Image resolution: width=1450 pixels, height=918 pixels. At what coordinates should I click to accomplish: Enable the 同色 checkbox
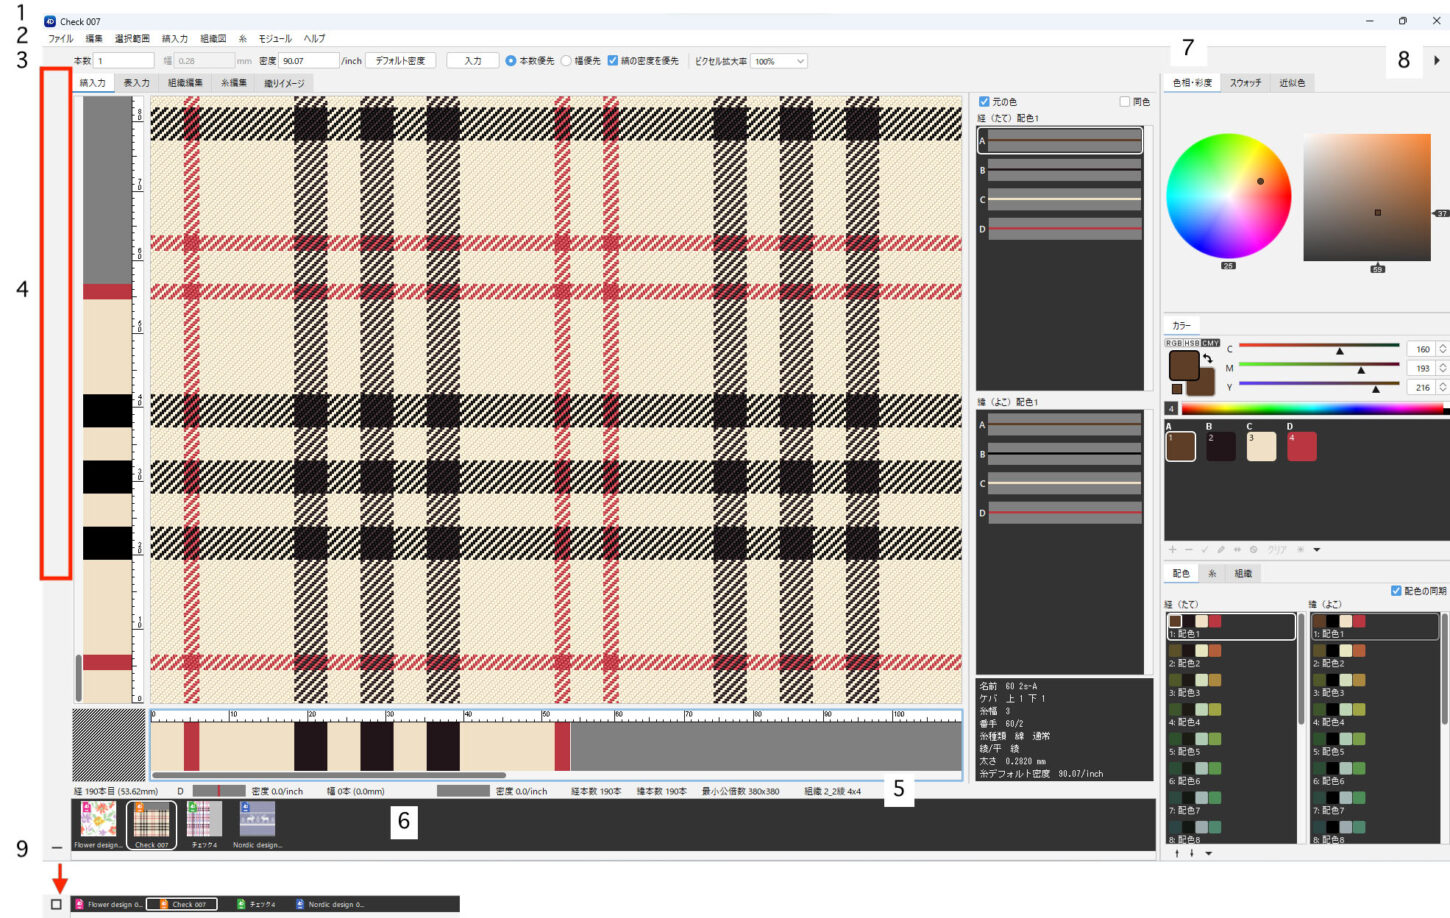[x=1125, y=102]
